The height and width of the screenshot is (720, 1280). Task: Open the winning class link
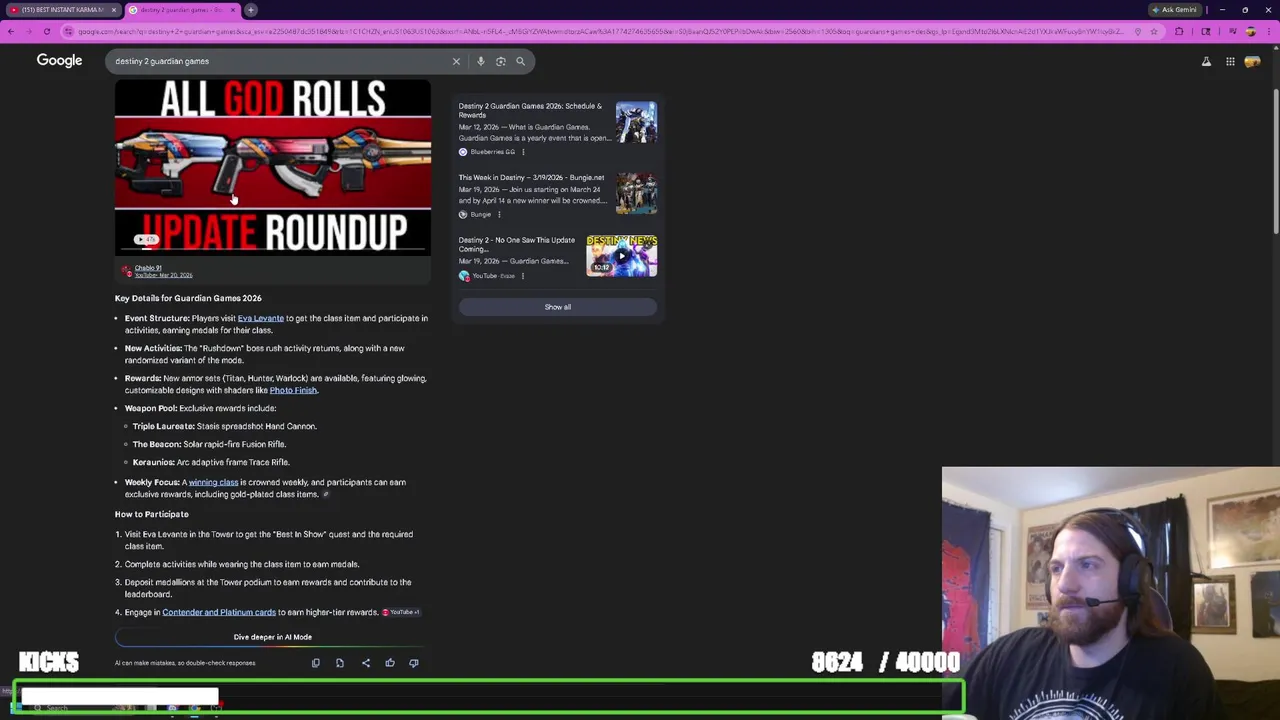tap(213, 482)
